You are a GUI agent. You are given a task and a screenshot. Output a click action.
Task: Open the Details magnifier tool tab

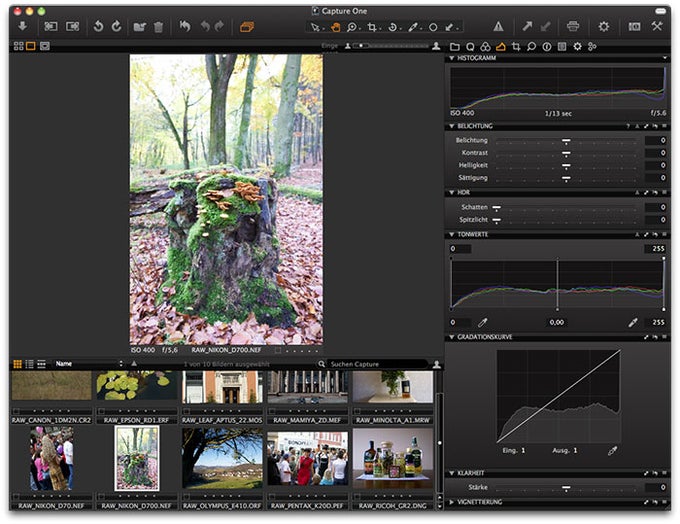531,46
